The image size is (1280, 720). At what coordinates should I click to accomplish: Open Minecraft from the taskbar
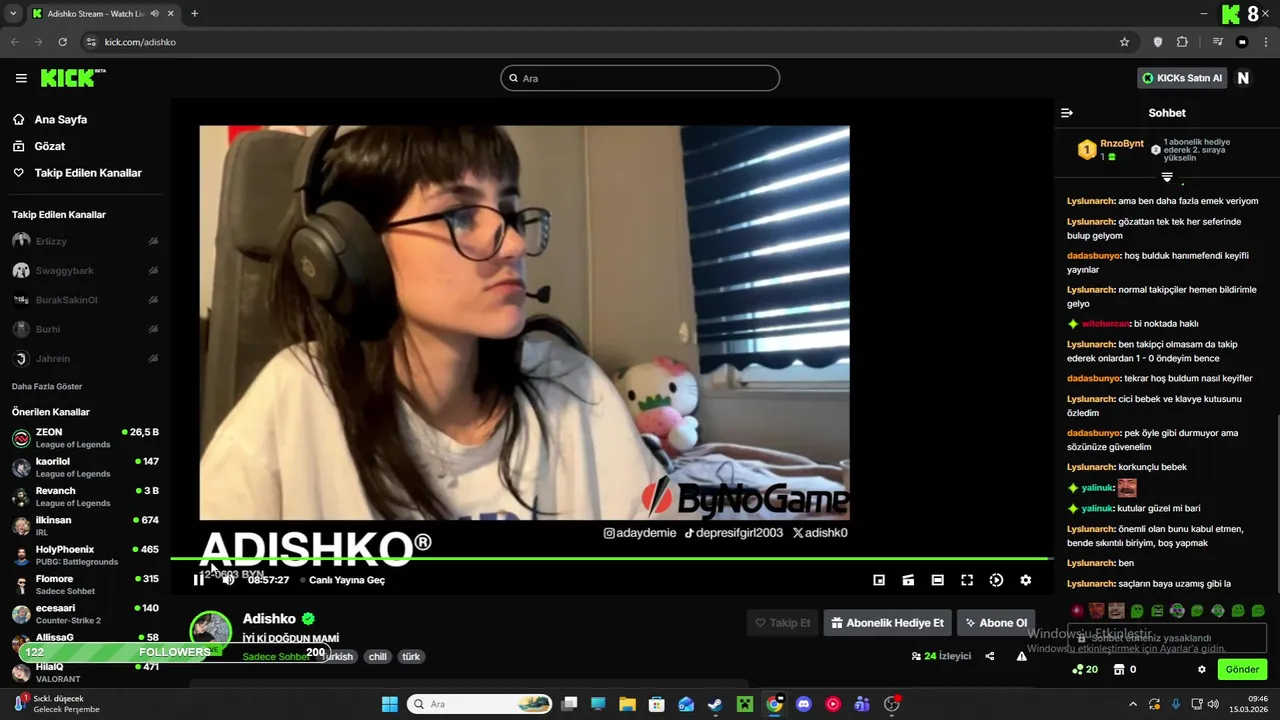point(744,704)
